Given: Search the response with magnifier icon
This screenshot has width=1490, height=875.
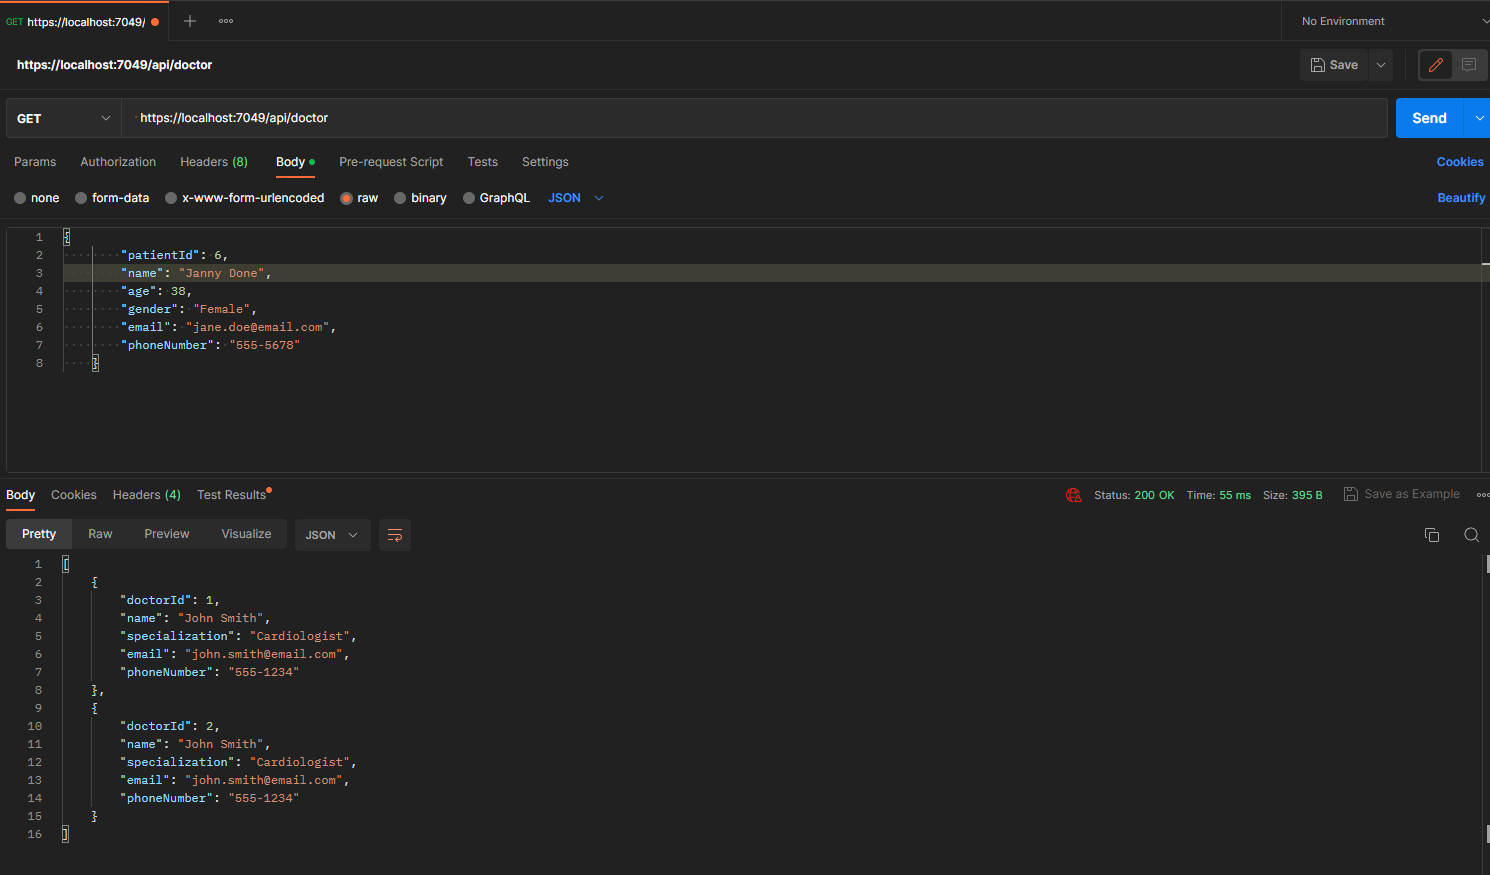Looking at the screenshot, I should (1471, 535).
